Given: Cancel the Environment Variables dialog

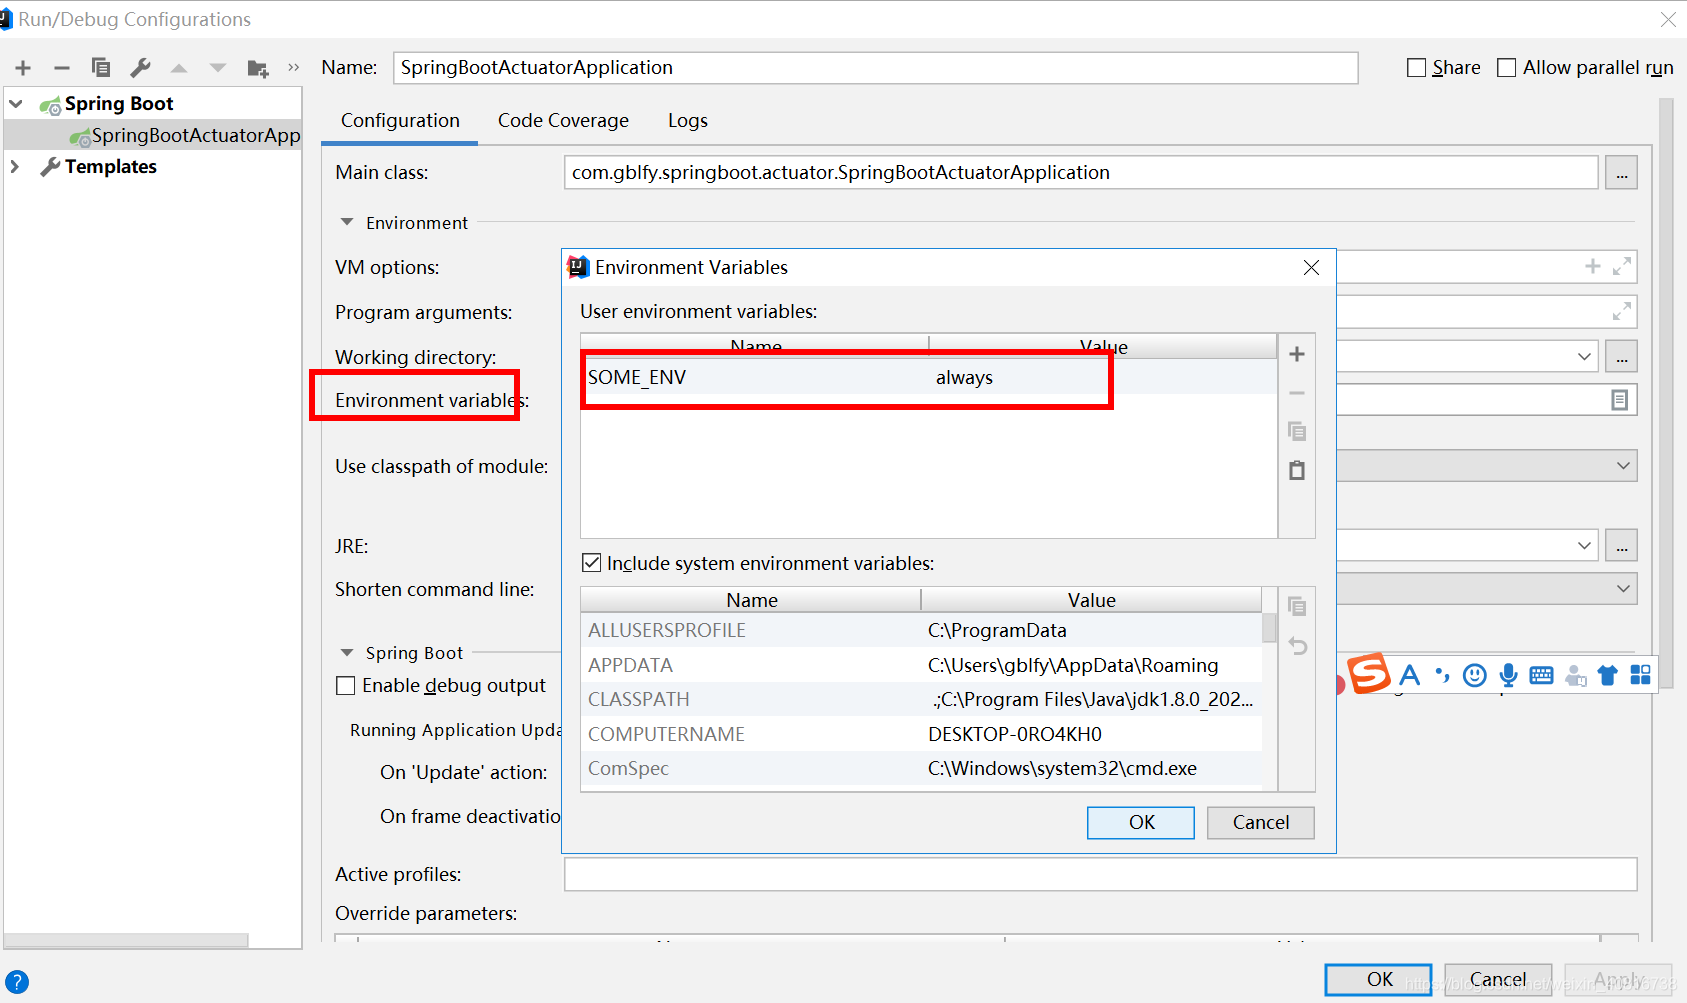Looking at the screenshot, I should [x=1260, y=822].
